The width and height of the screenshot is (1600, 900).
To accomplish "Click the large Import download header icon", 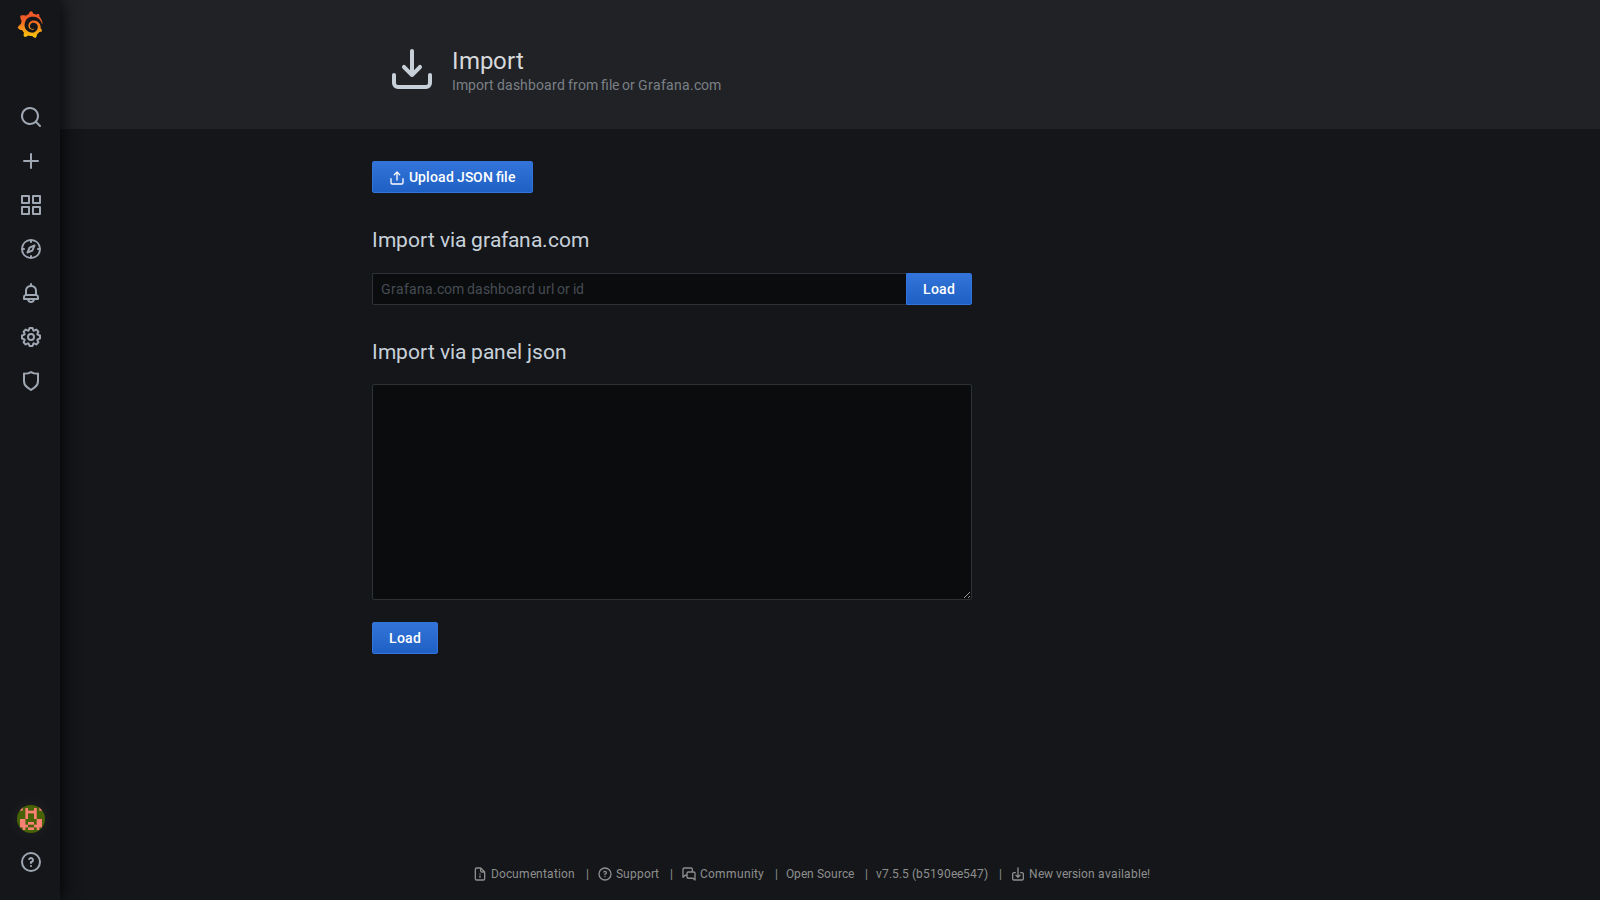I will (x=412, y=69).
